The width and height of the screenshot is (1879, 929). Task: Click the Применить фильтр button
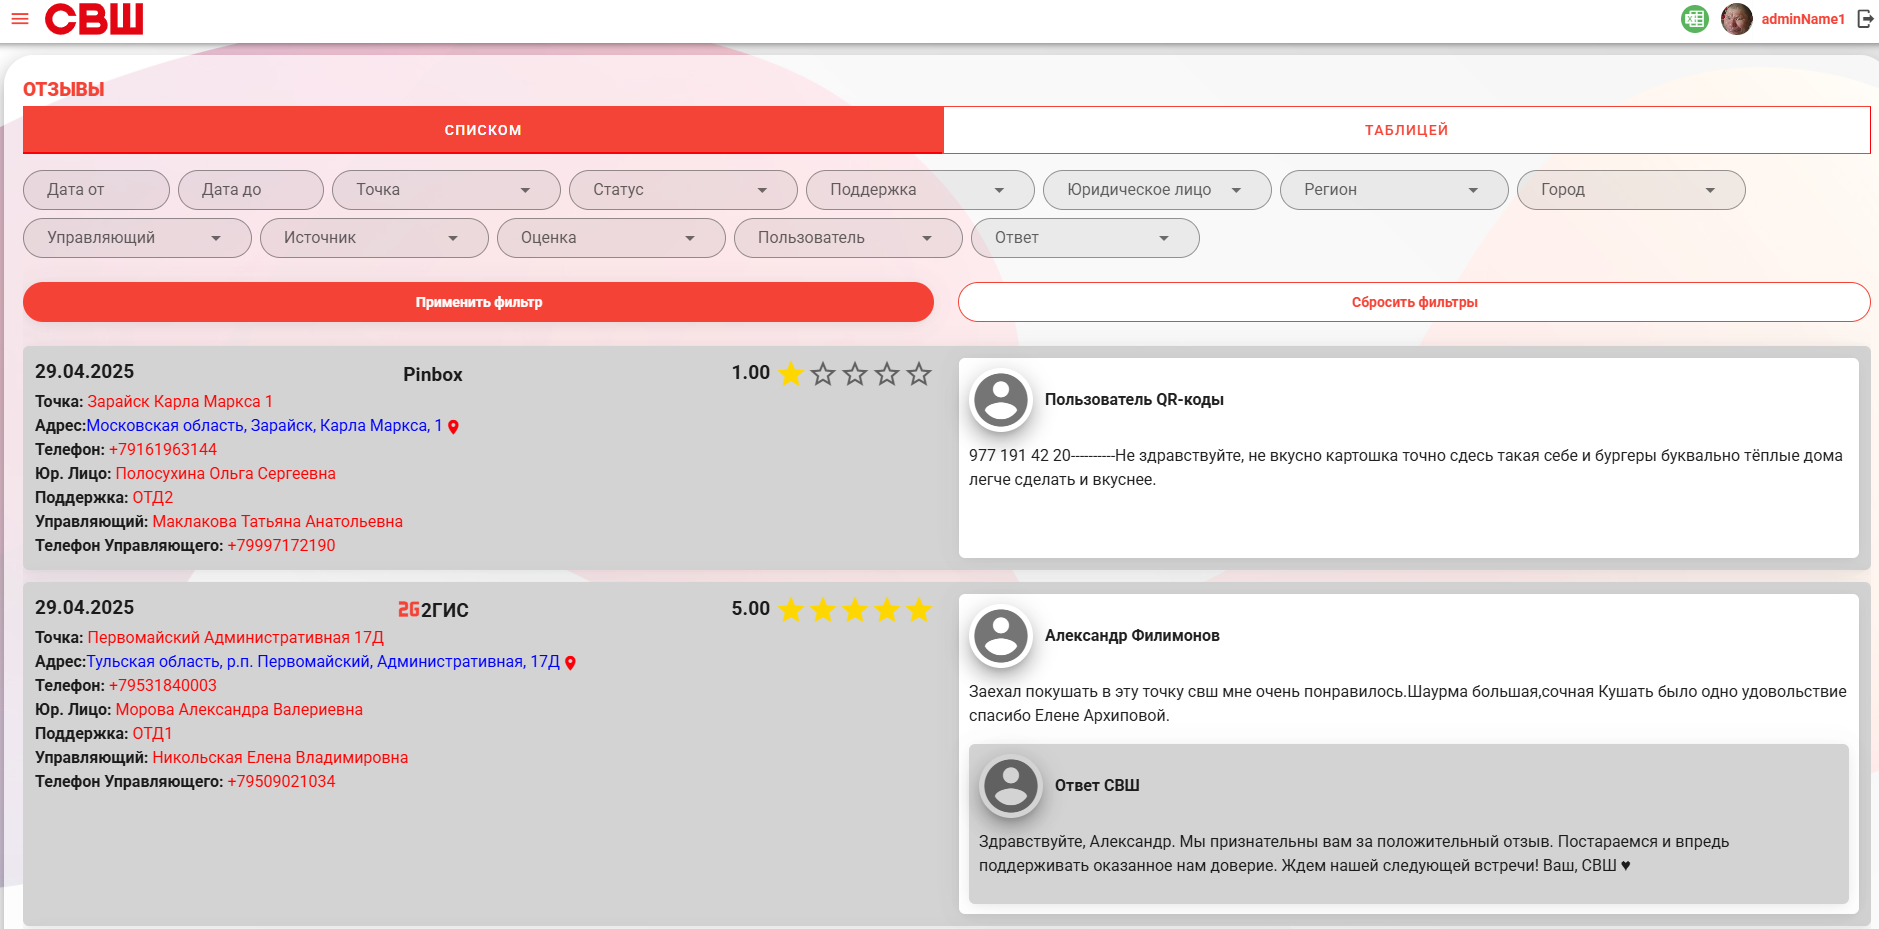coord(478,302)
